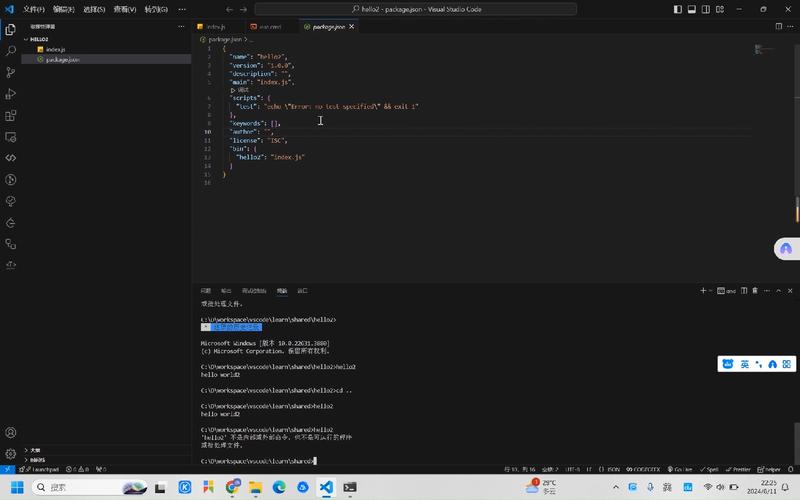Open explorer views more actions ellipsis
Image resolution: width=800 pixels, height=500 pixels.
click(181, 27)
